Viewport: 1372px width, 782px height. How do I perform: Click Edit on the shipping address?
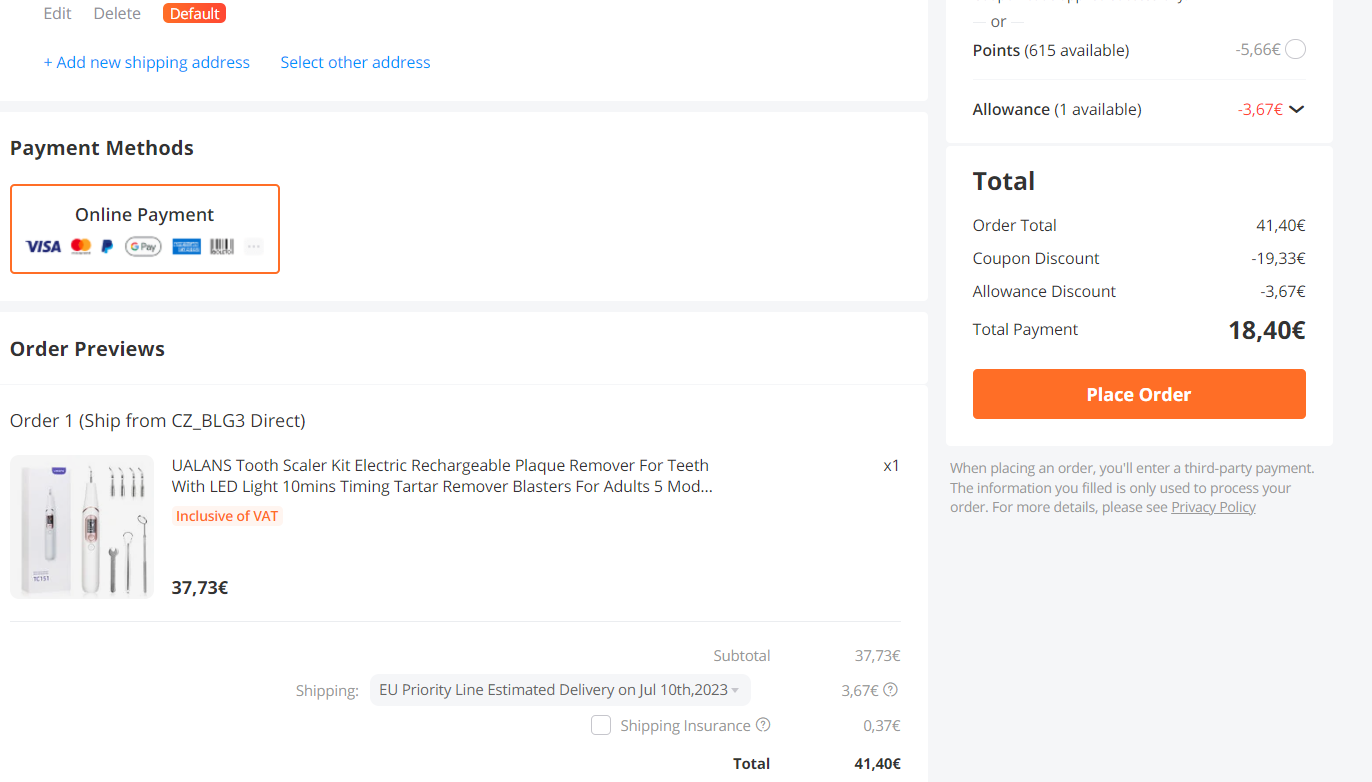58,13
